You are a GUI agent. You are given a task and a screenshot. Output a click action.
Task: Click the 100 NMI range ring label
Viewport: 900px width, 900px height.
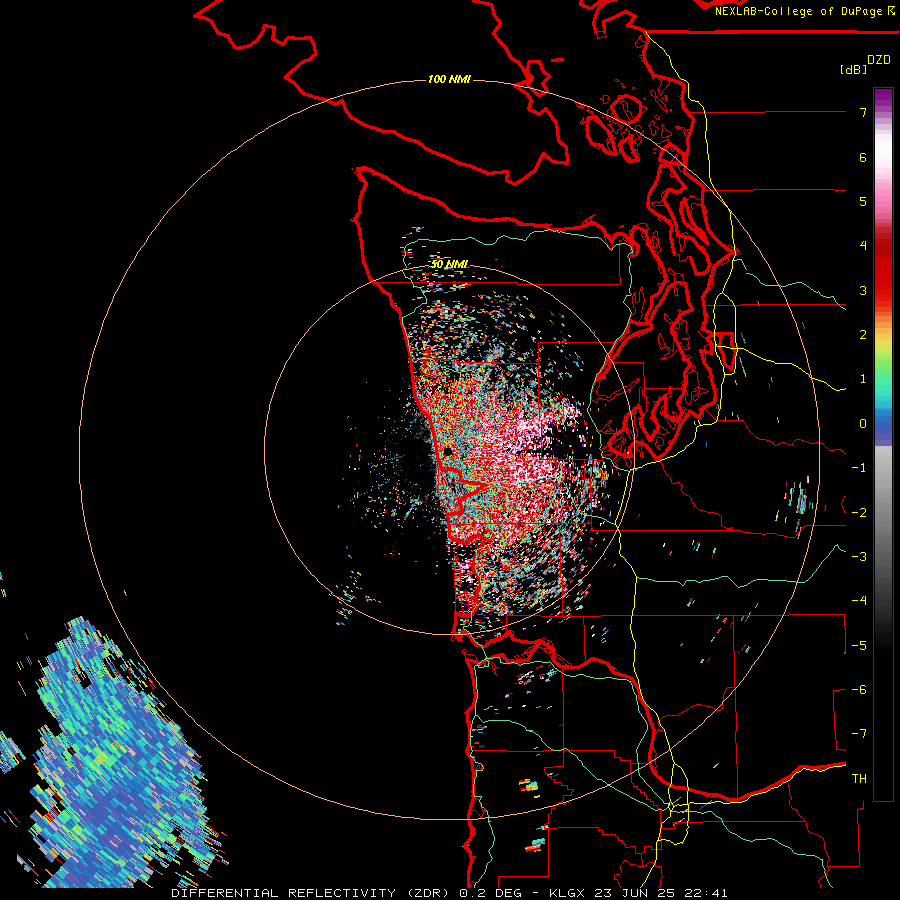449,79
